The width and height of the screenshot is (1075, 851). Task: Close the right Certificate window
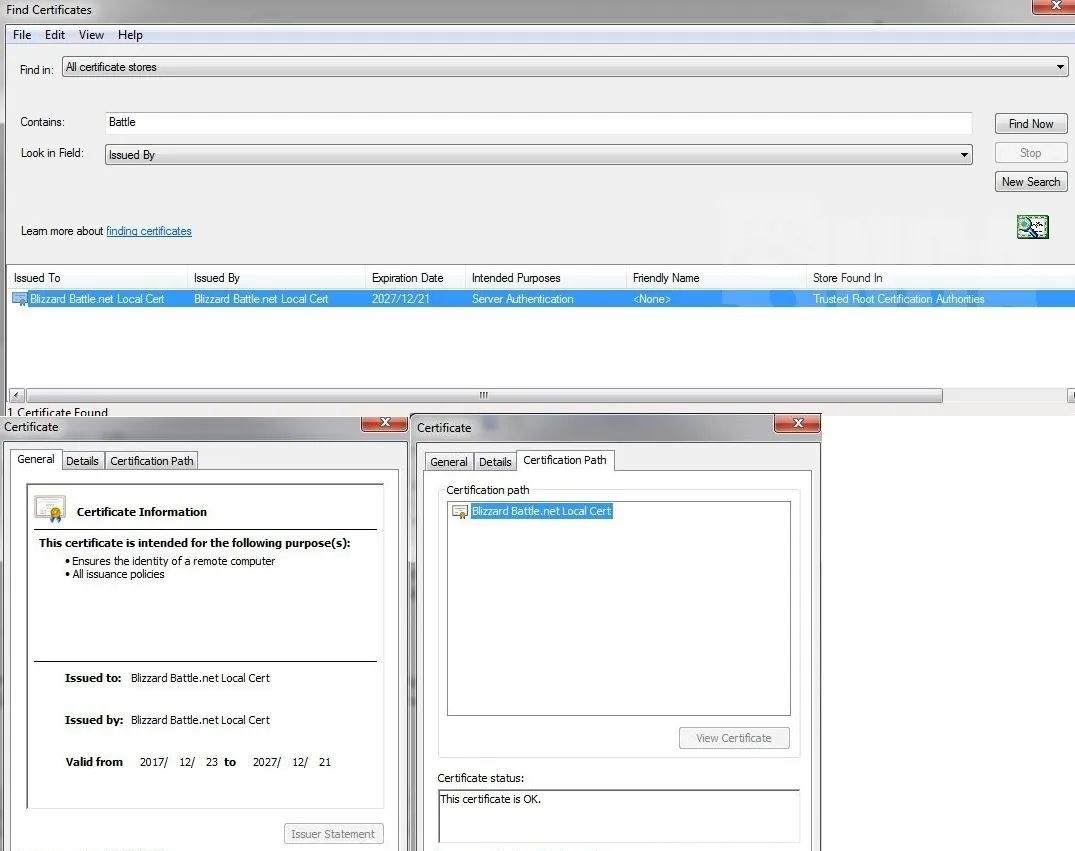(x=797, y=424)
